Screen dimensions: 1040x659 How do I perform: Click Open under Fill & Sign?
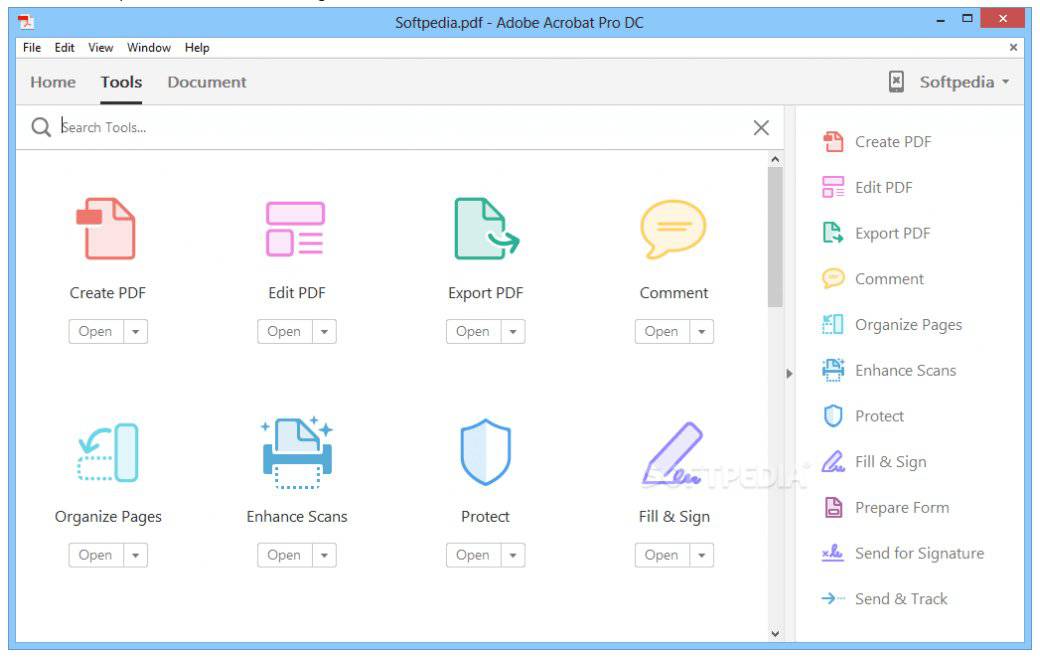click(x=662, y=554)
